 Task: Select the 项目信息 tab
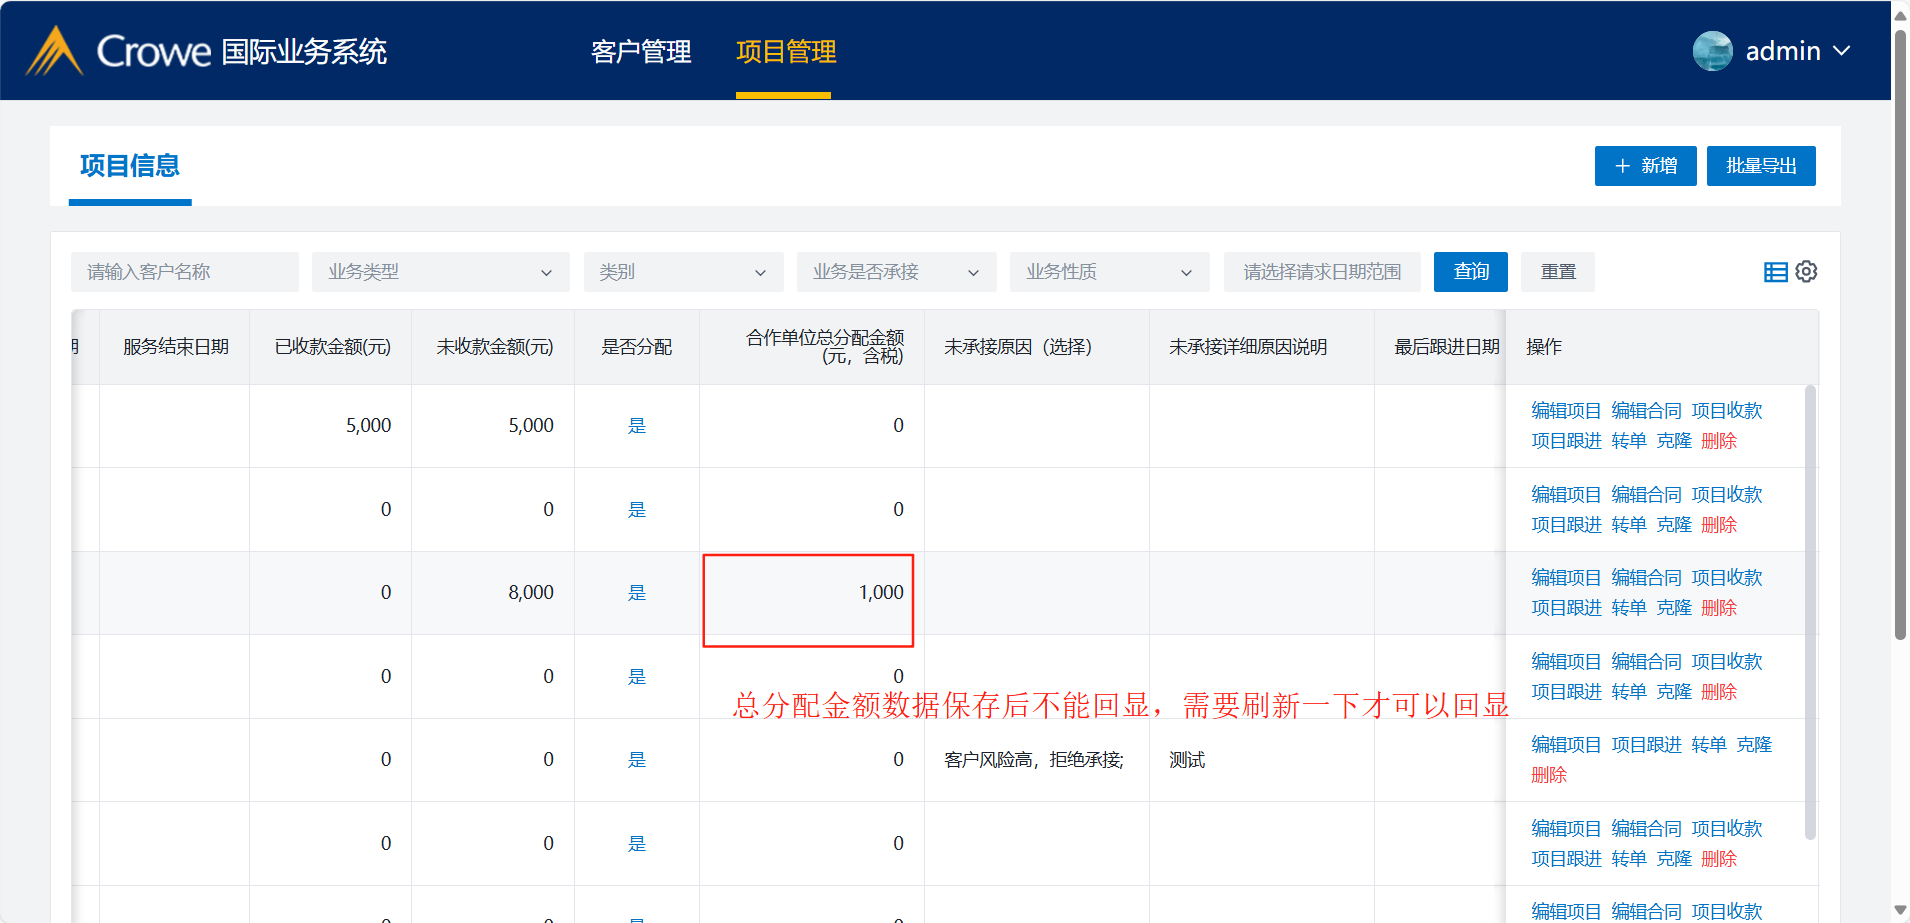coord(130,166)
